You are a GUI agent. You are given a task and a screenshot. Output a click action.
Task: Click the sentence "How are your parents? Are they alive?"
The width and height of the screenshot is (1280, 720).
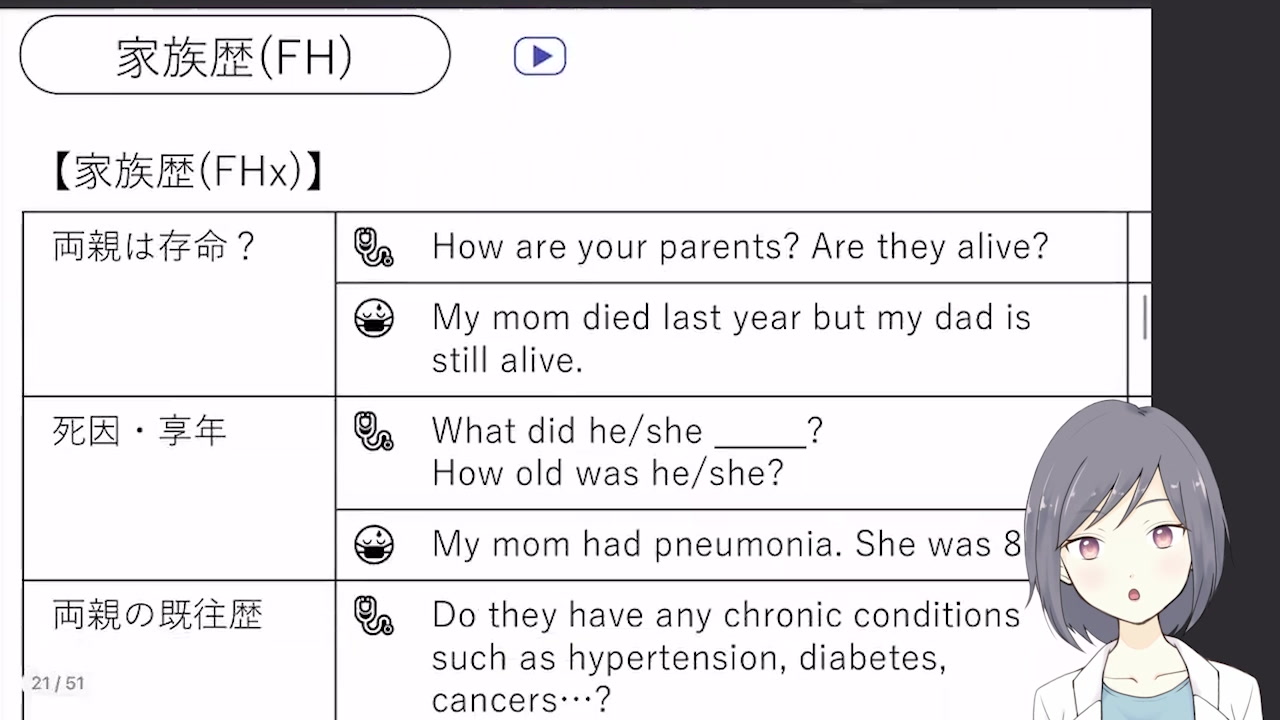[x=740, y=247]
